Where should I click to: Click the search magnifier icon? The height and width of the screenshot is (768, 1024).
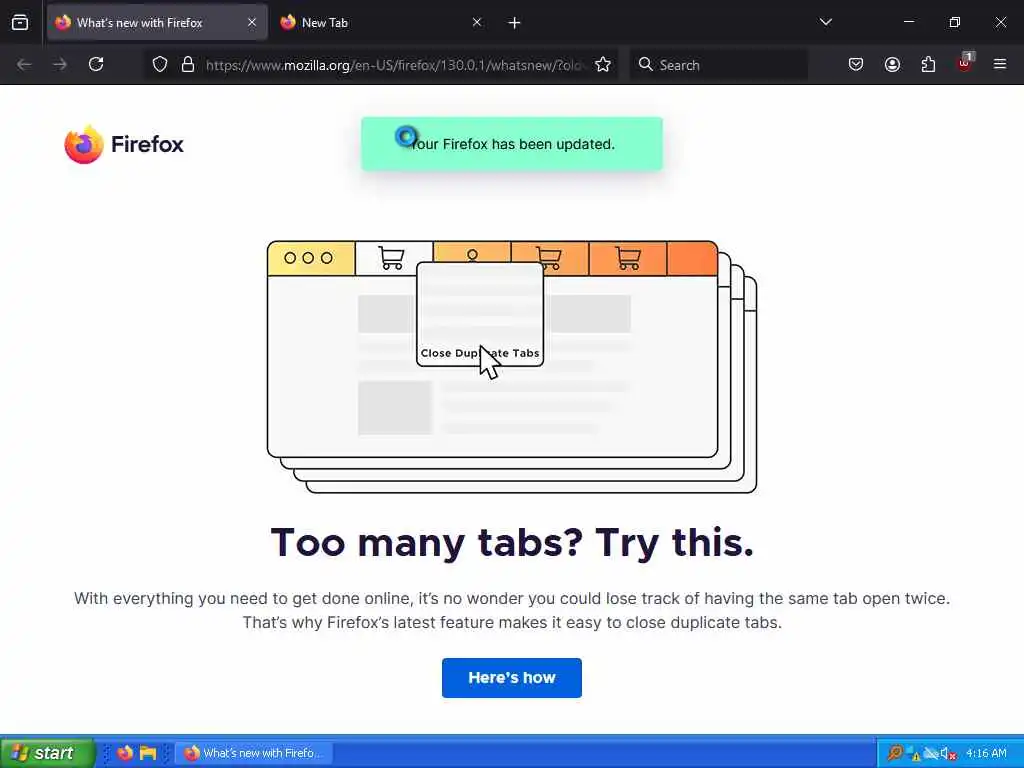click(x=645, y=64)
